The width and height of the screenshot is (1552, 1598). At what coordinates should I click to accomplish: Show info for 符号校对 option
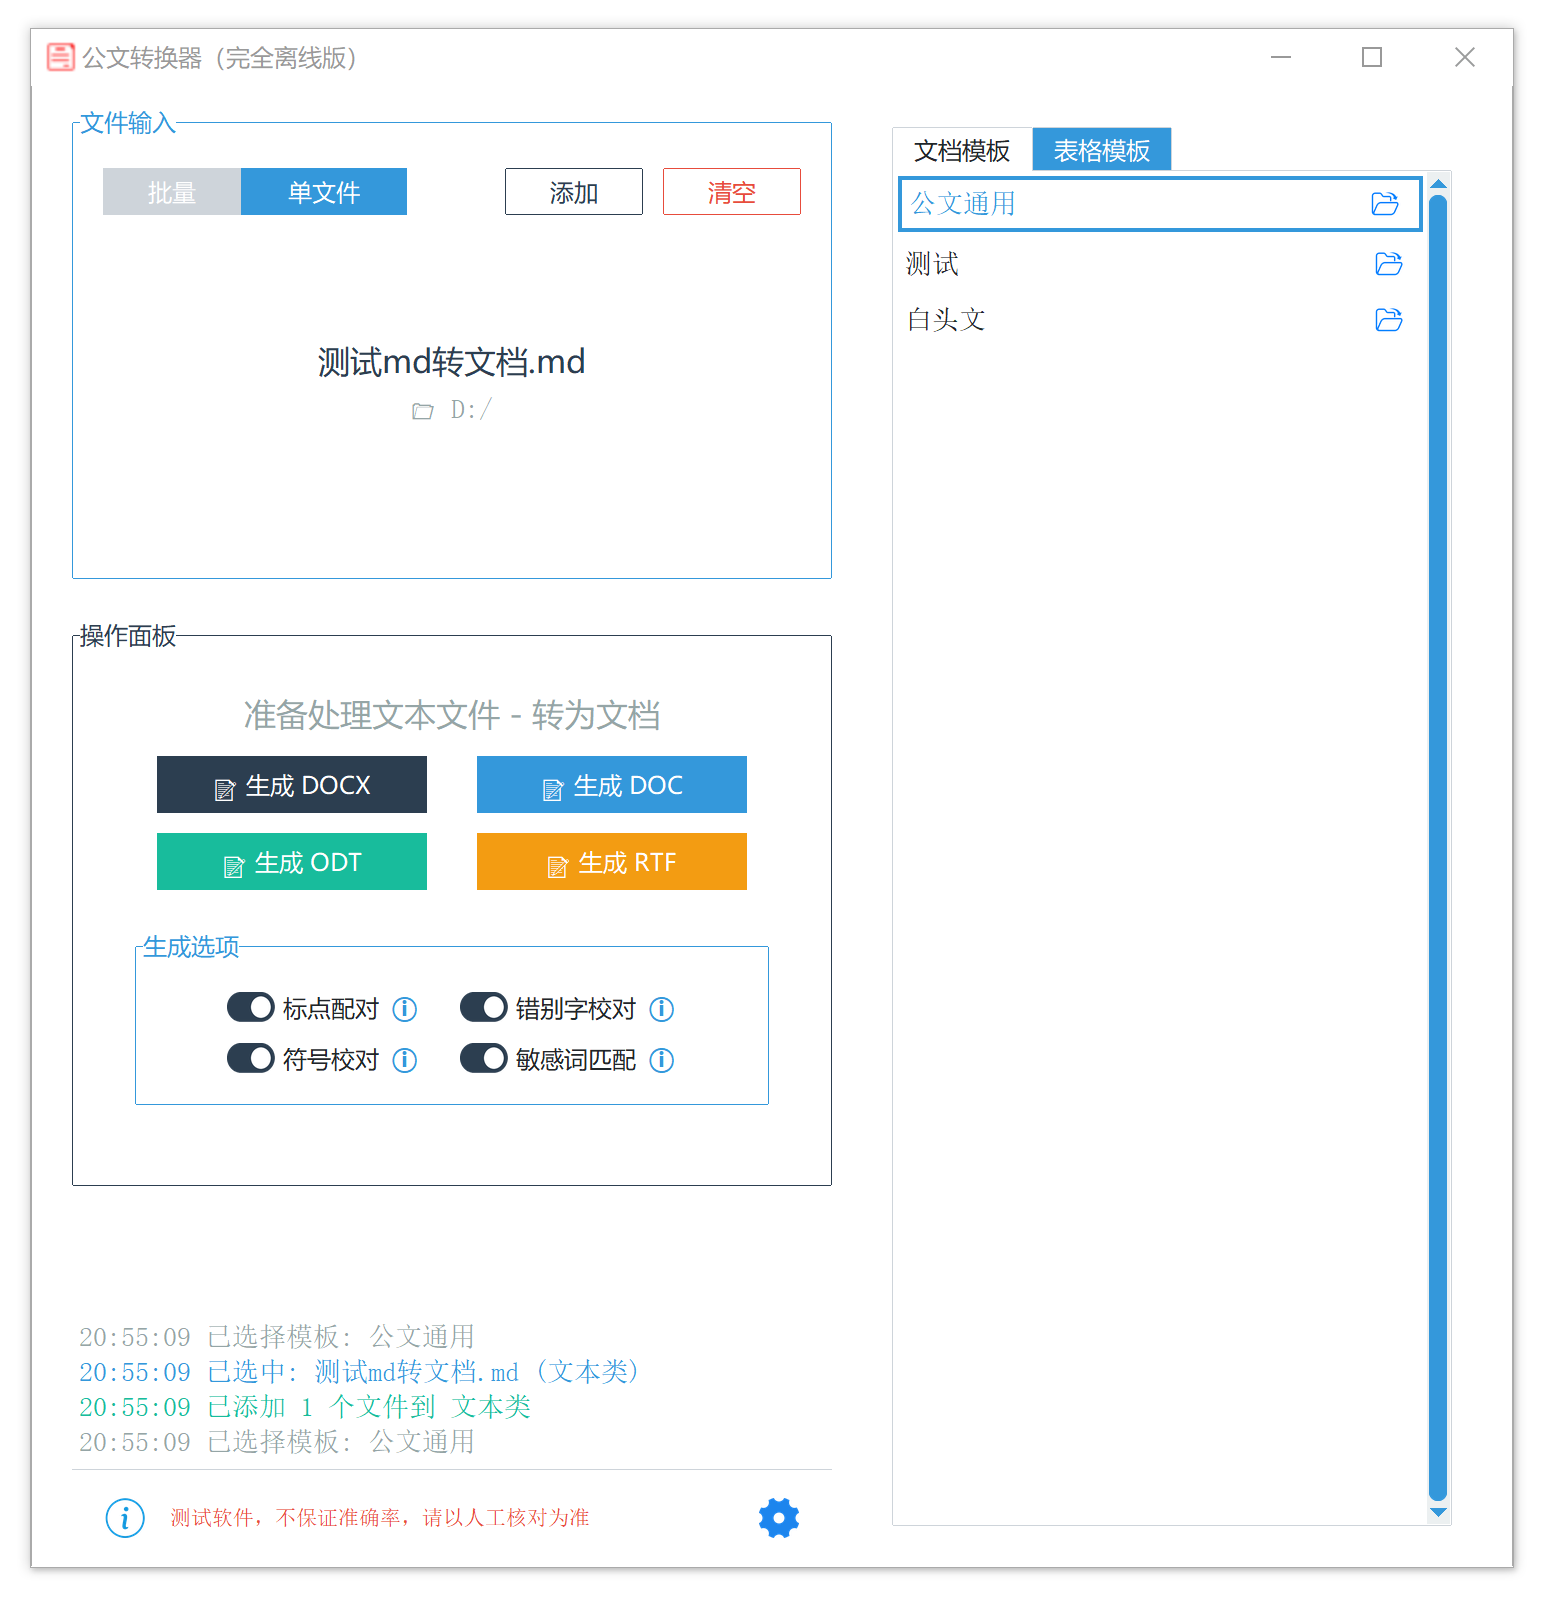pos(405,1060)
